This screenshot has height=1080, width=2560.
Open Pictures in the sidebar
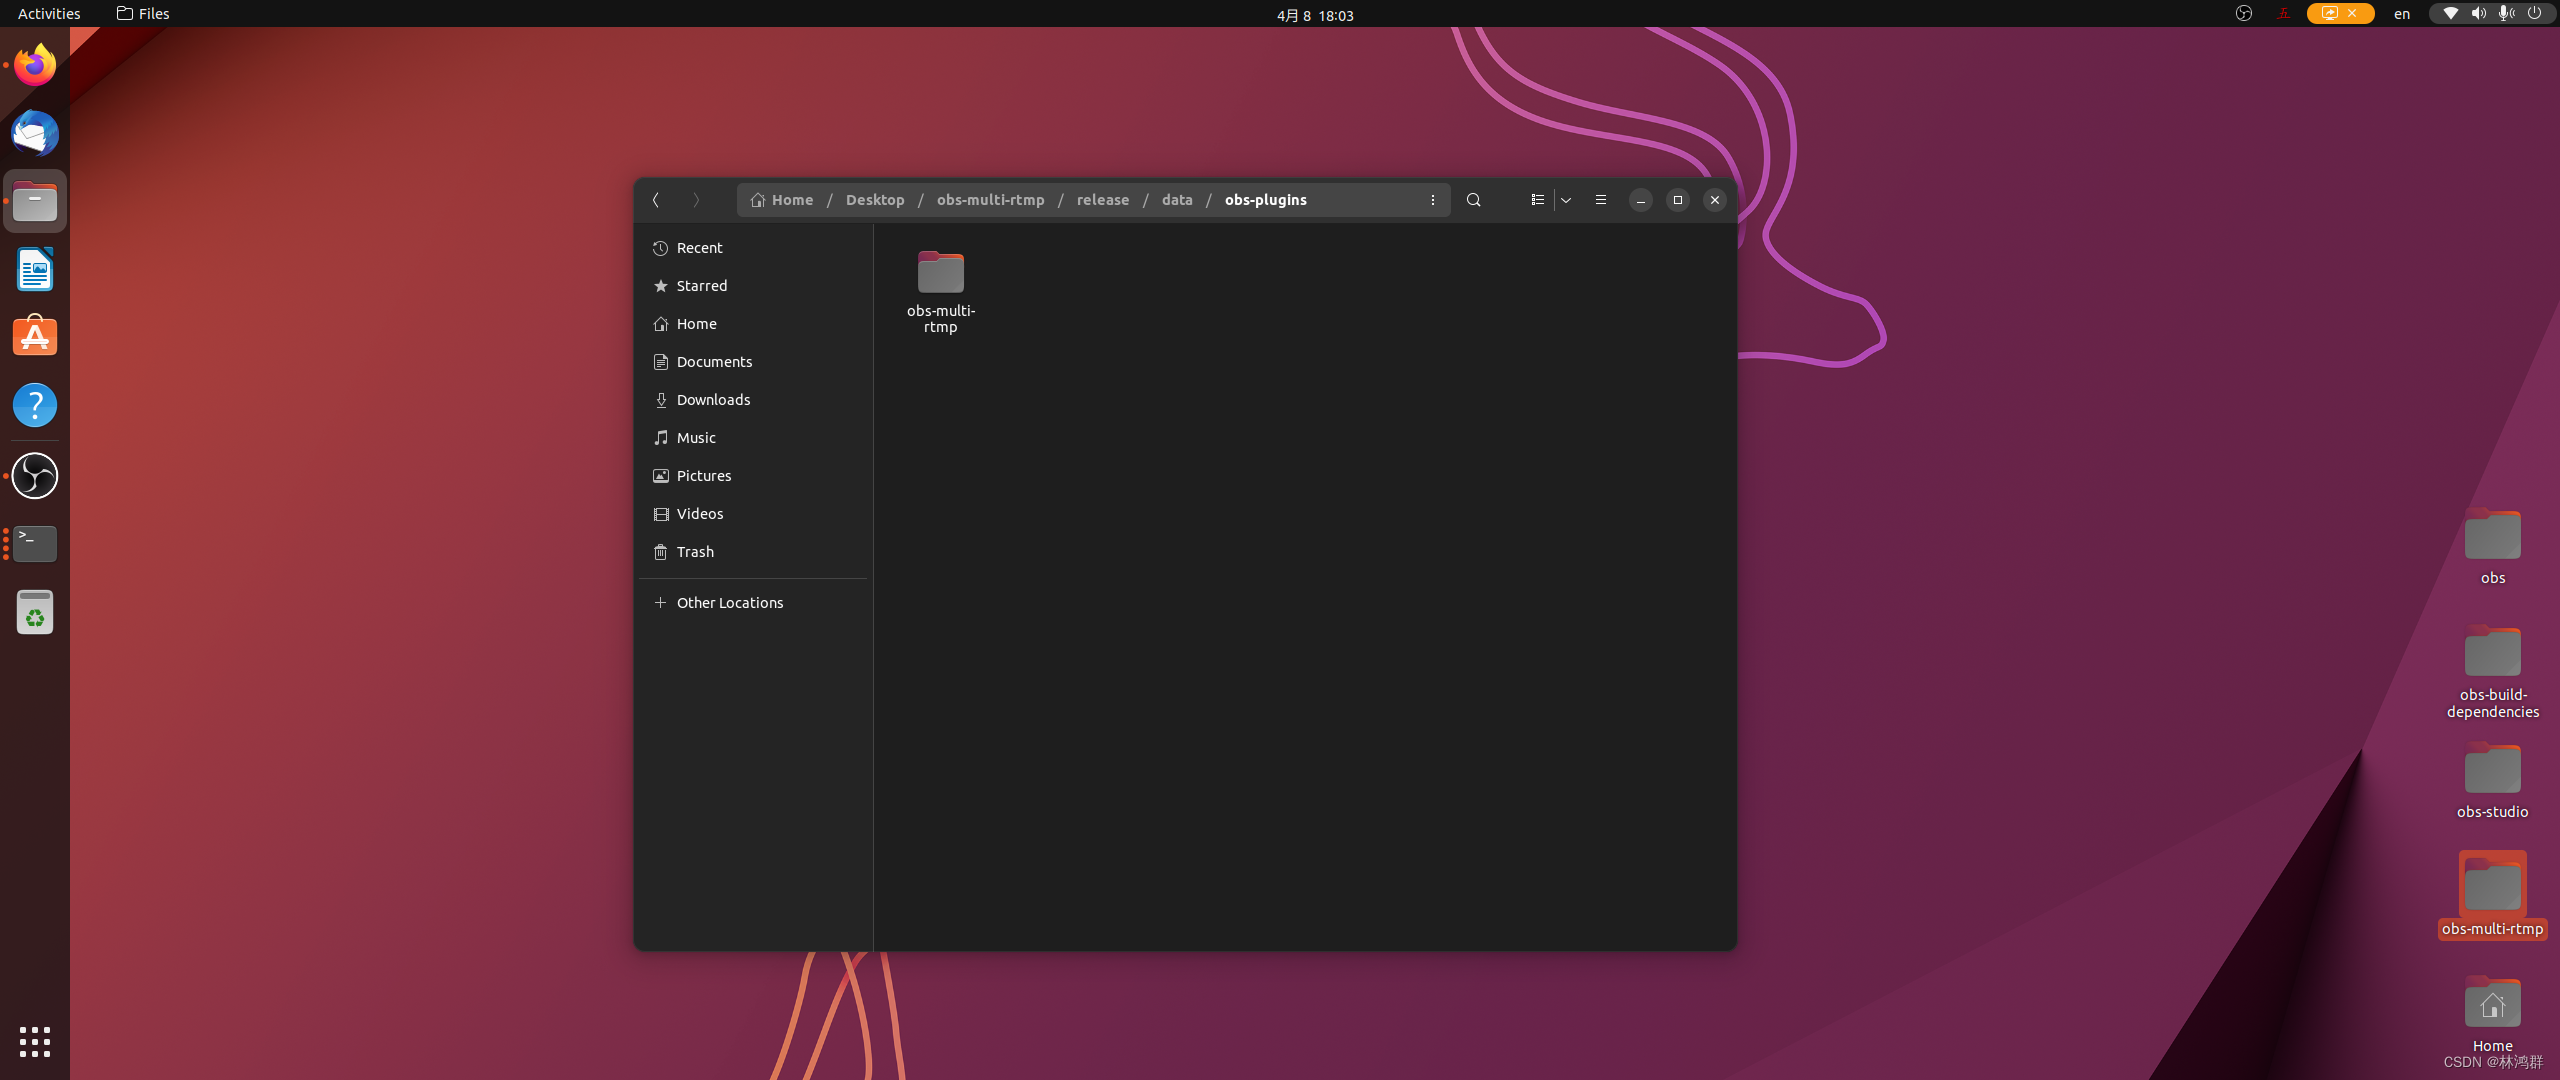click(753, 476)
